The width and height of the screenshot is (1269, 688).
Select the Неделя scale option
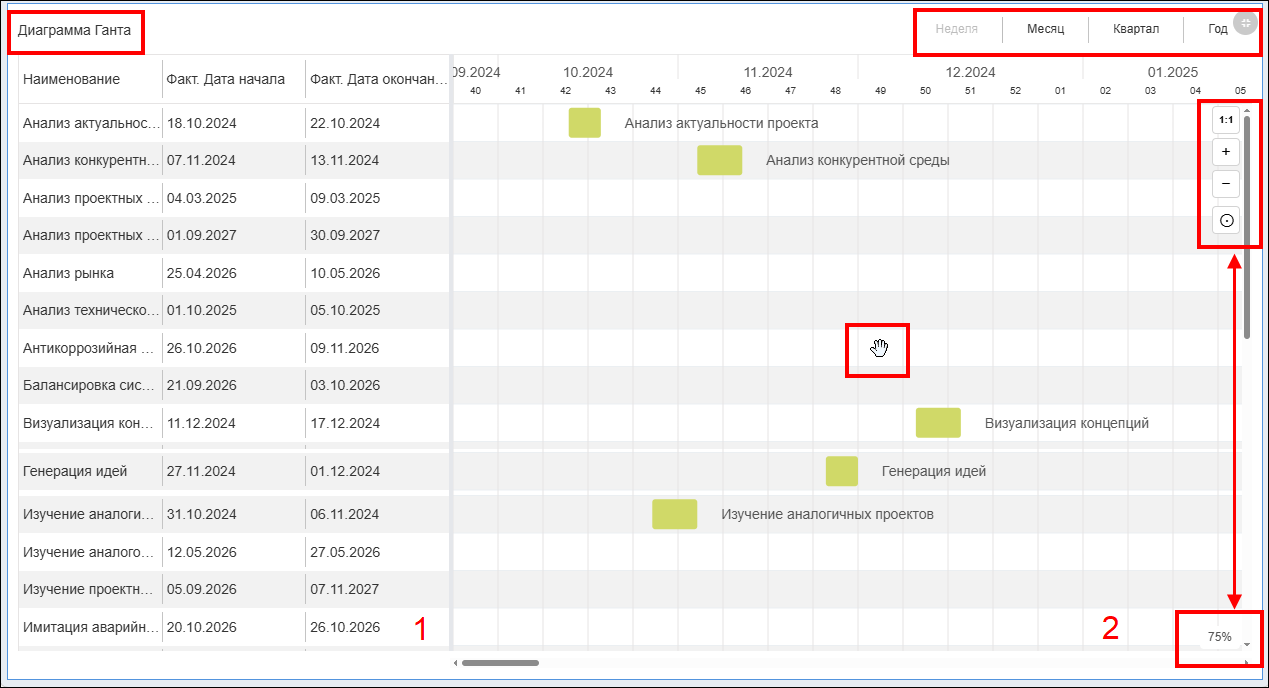tap(957, 29)
